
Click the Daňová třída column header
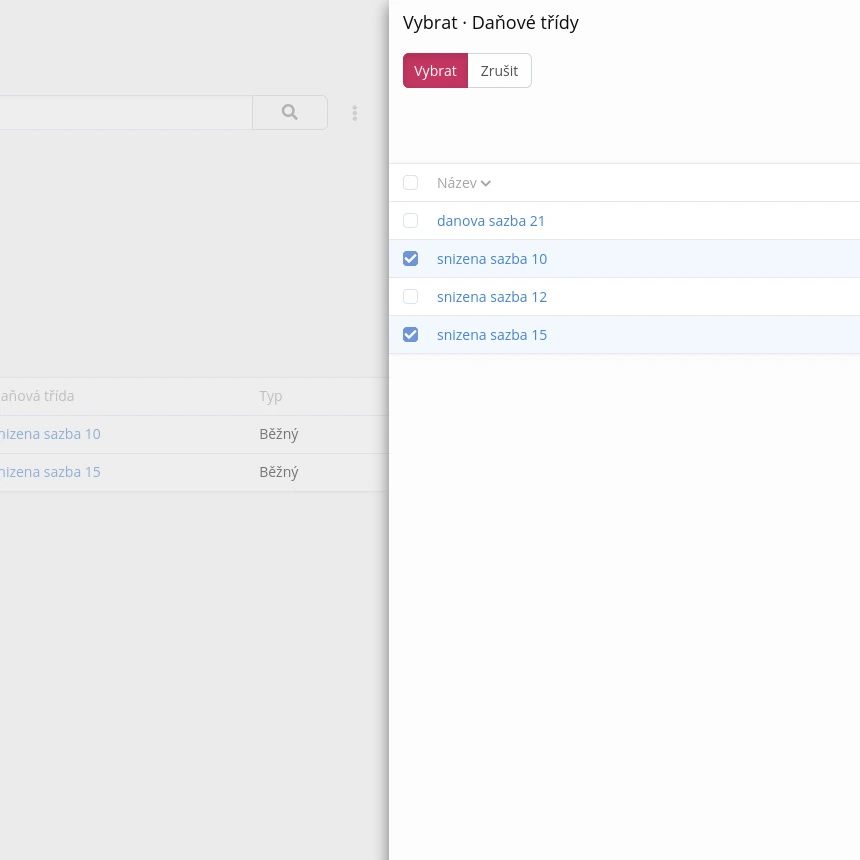coord(37,396)
